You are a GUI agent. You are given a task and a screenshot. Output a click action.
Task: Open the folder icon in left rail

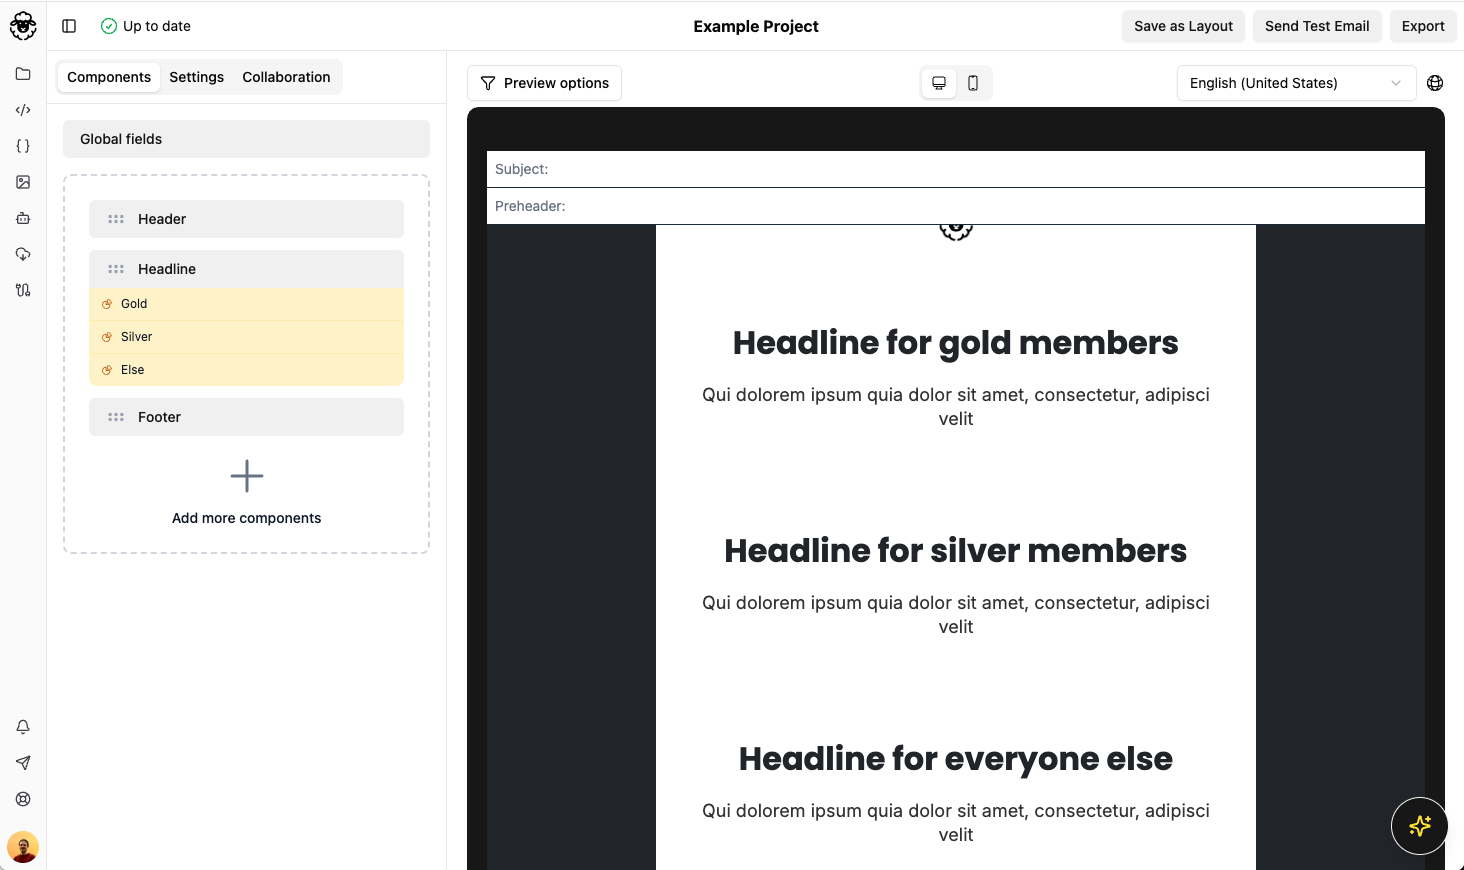tap(23, 74)
